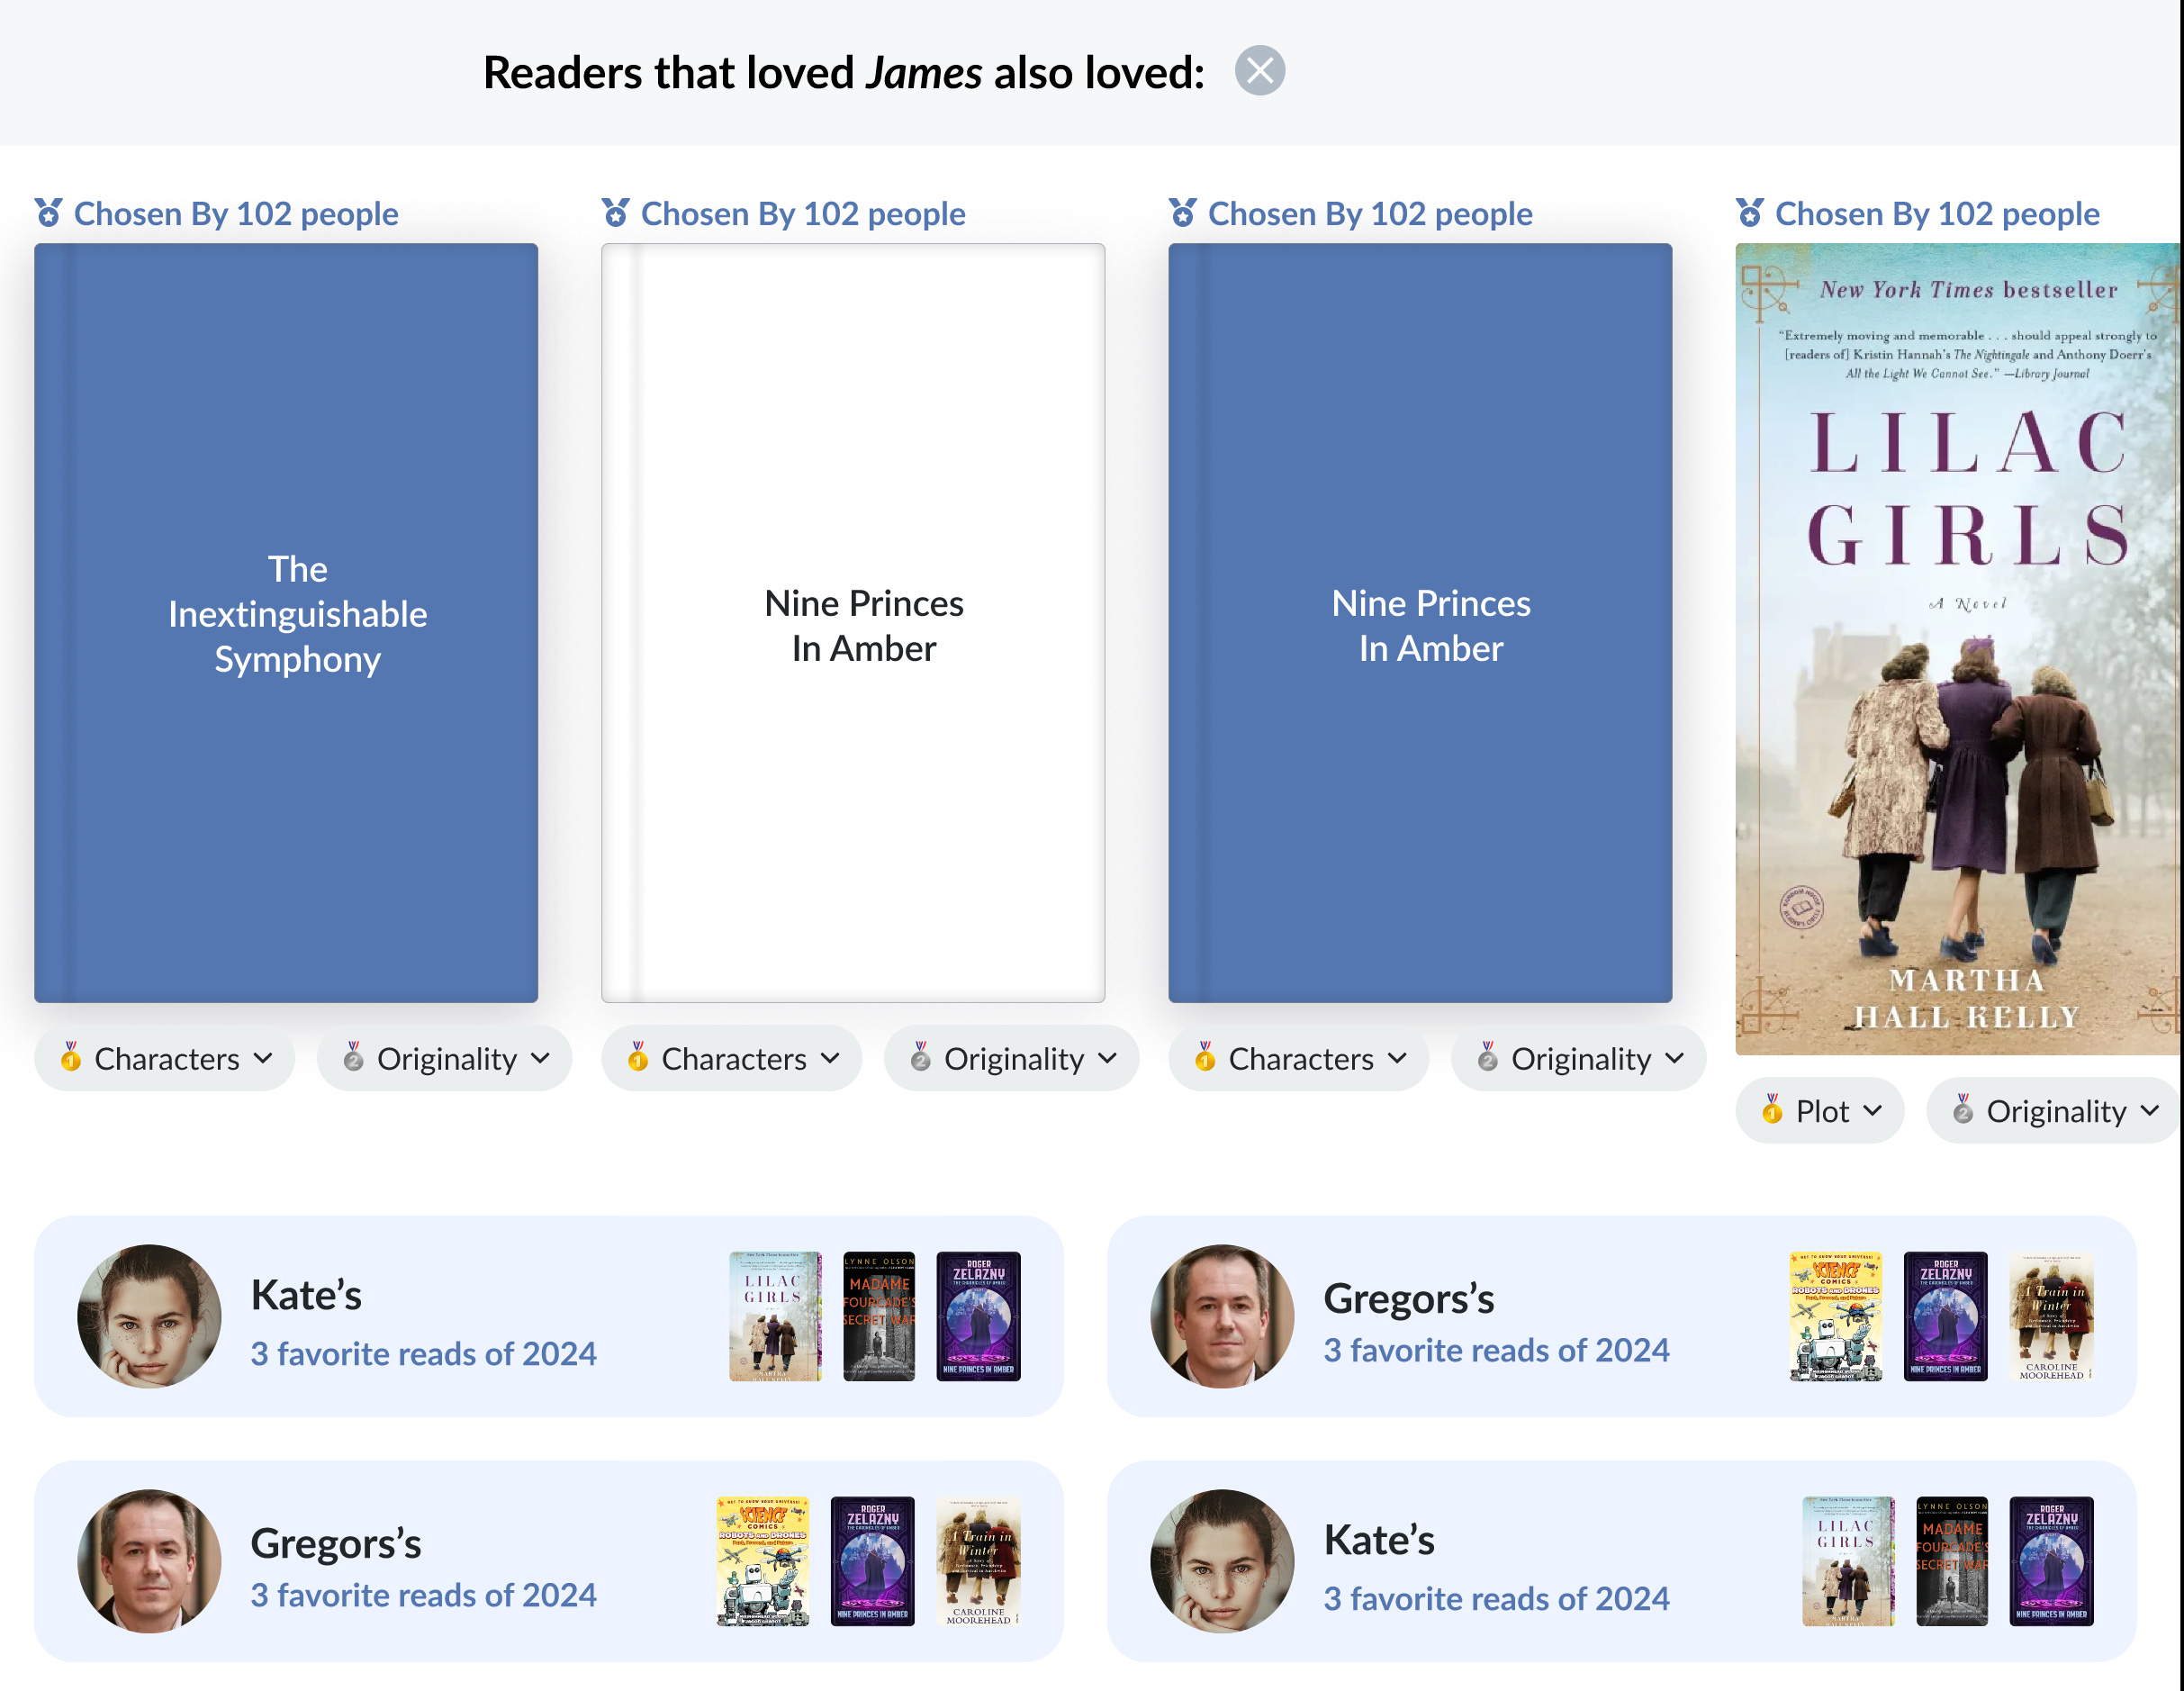
Task: Click gold medal icon beside Plot tag
Action: click(1771, 1110)
